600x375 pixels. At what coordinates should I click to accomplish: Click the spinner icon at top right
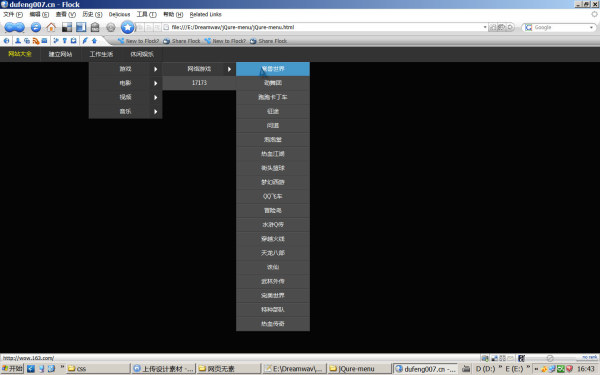point(594,14)
